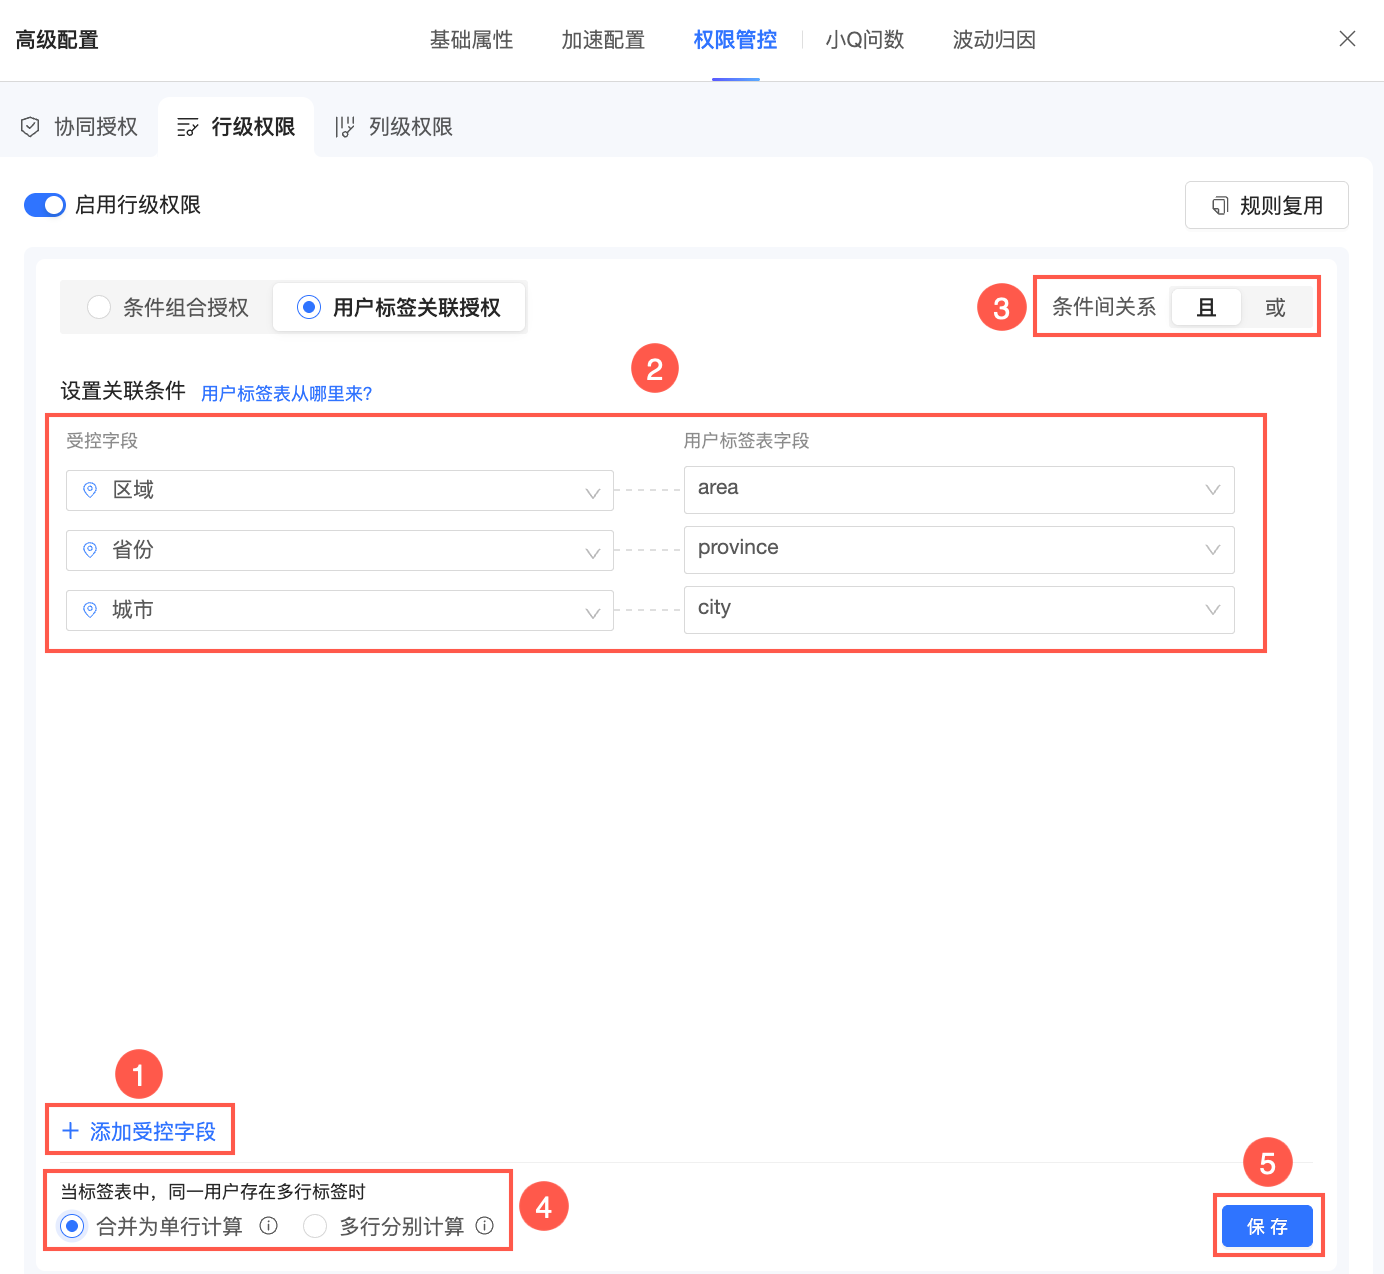Click the location pin icon beside 省份
The width and height of the screenshot is (1384, 1274).
(90, 550)
